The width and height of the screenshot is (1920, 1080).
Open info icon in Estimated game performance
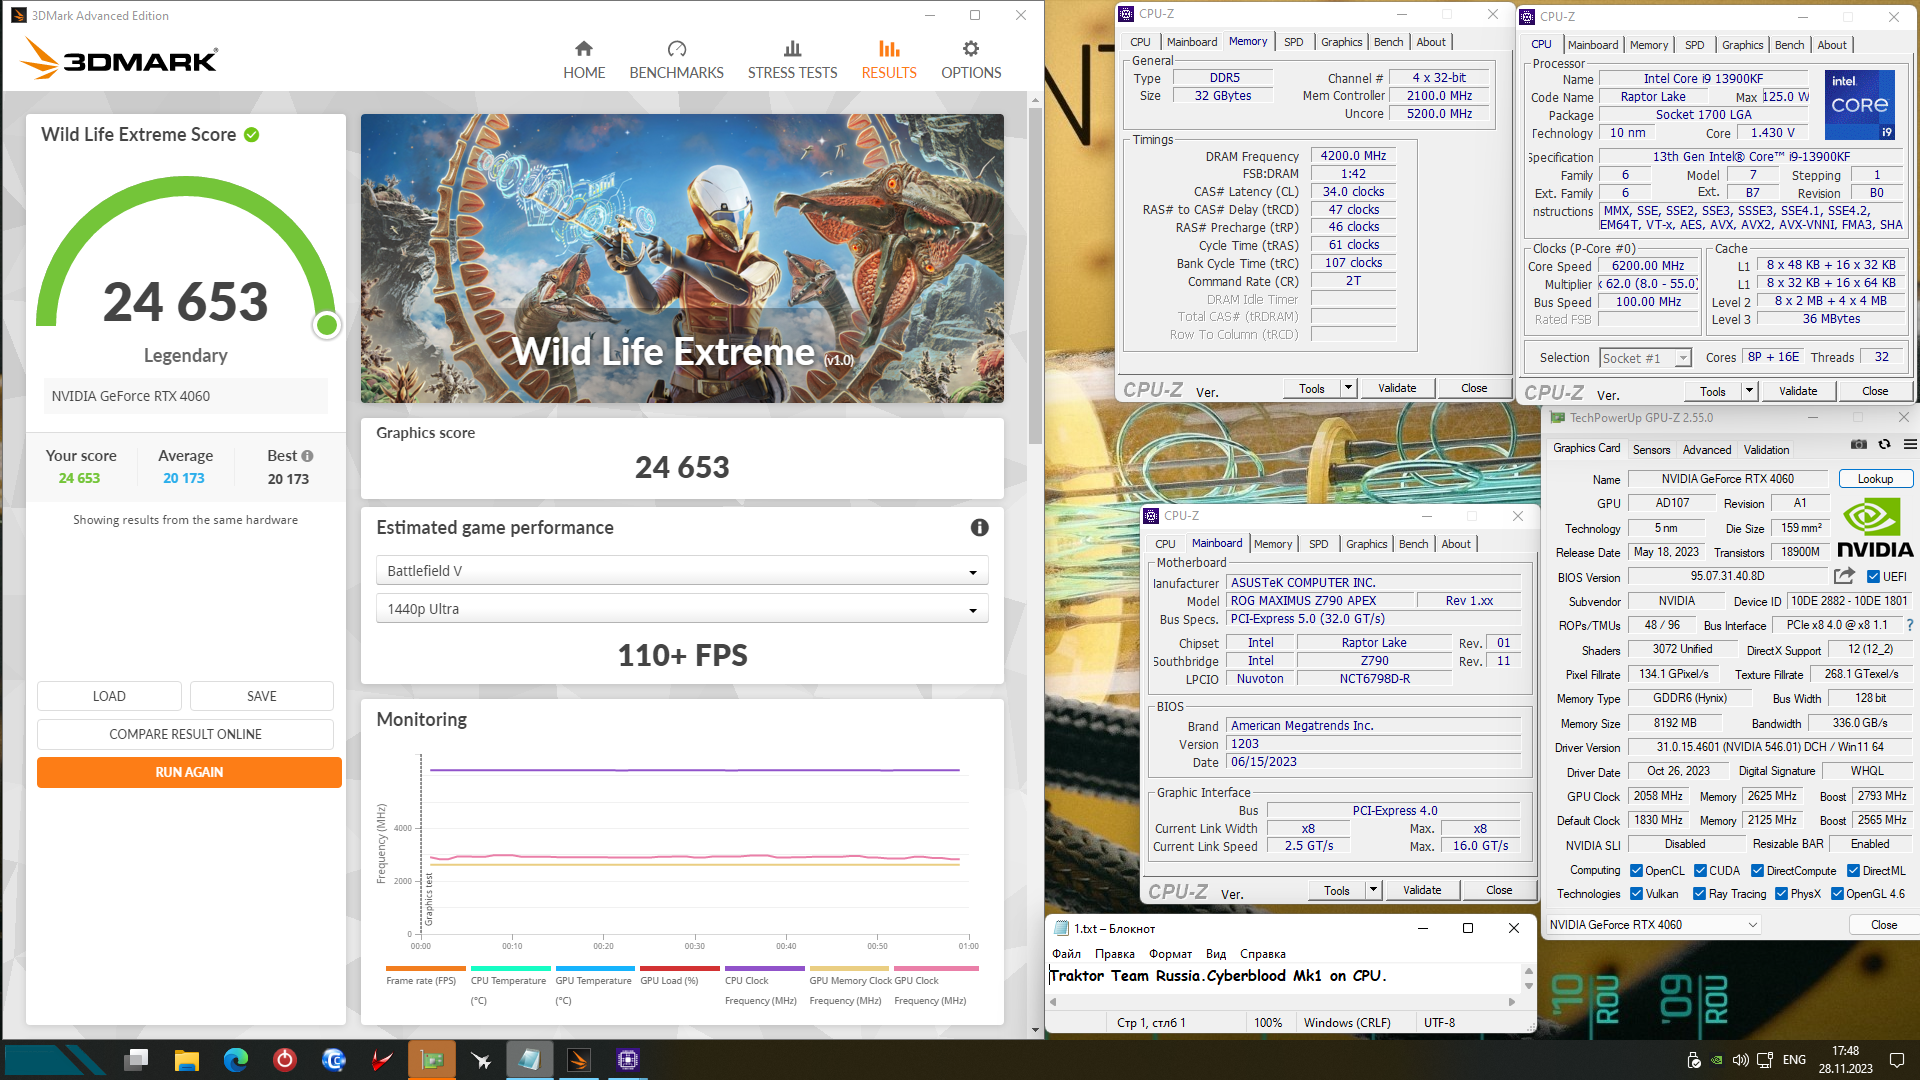pos(979,528)
